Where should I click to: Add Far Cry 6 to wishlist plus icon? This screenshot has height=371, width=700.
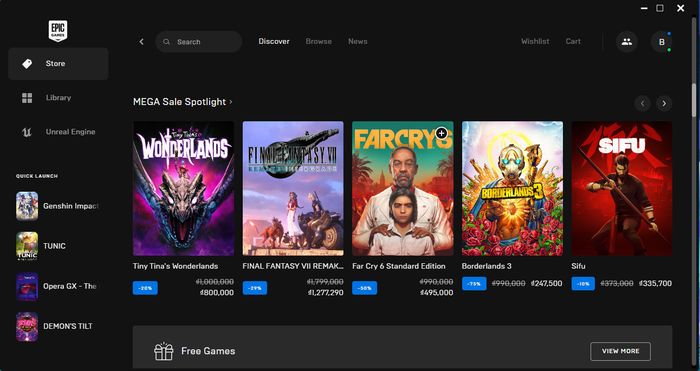[442, 133]
